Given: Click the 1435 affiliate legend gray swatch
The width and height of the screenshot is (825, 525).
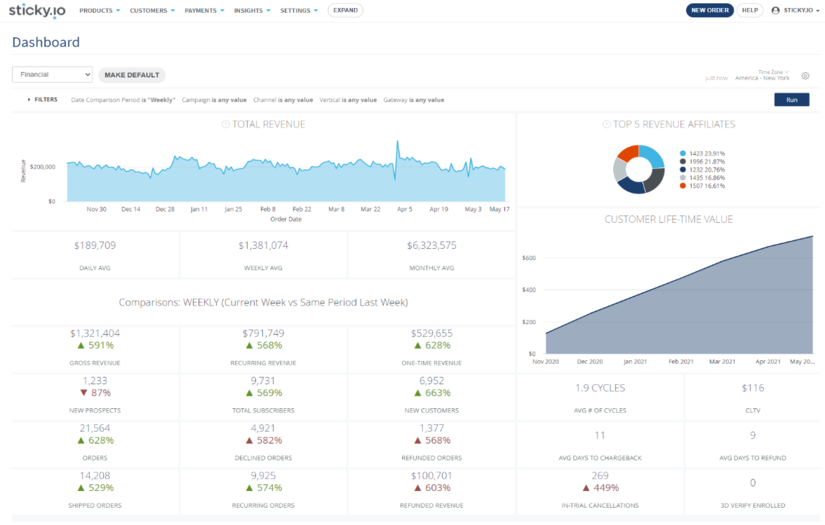Looking at the screenshot, I should point(682,178).
